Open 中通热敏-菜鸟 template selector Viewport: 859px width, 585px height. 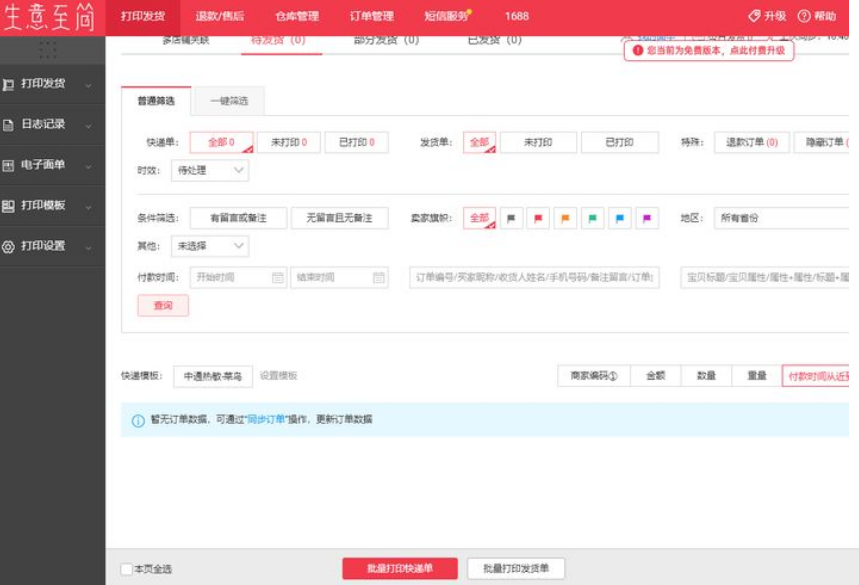[x=213, y=376]
